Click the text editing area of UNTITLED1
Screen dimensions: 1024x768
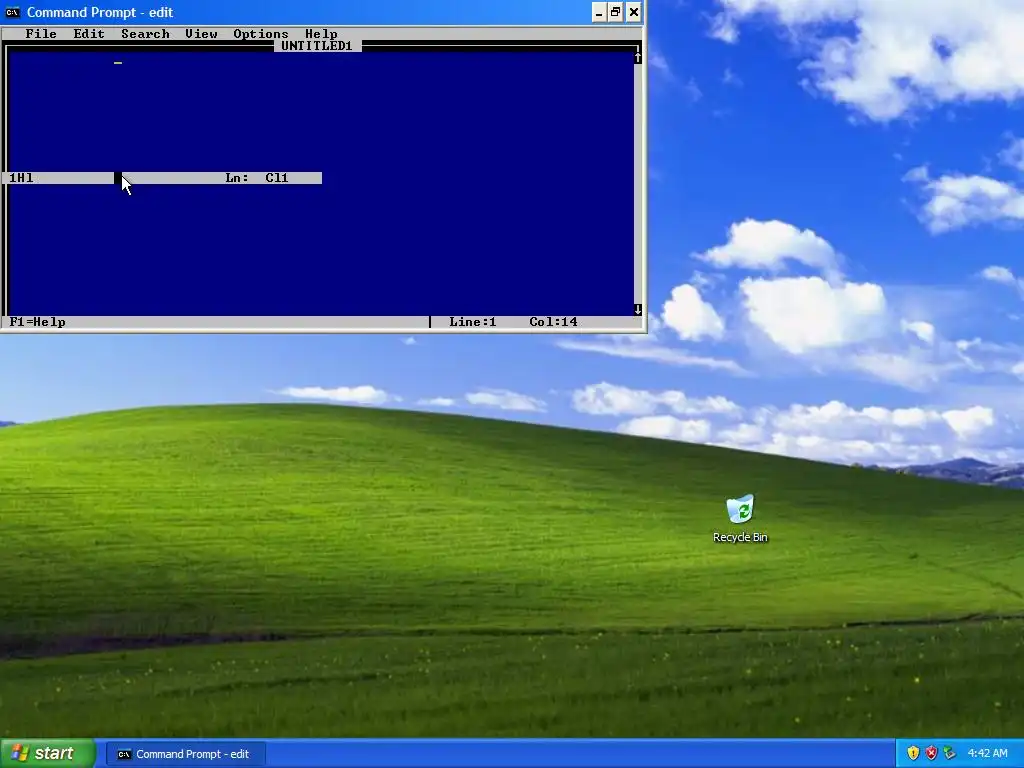point(320,183)
